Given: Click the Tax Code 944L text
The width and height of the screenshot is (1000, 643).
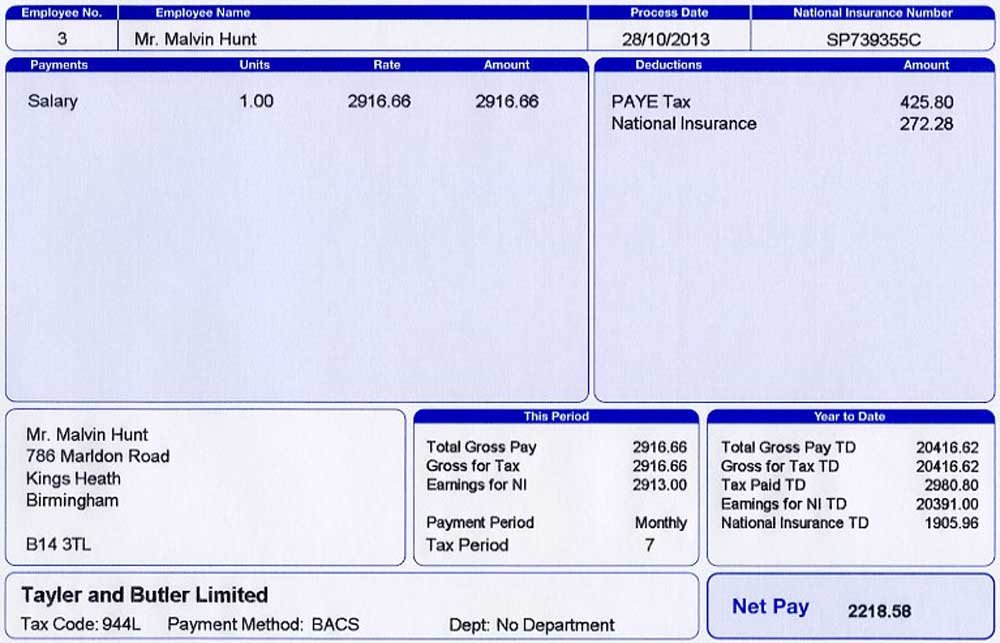Looking at the screenshot, I should (80, 624).
